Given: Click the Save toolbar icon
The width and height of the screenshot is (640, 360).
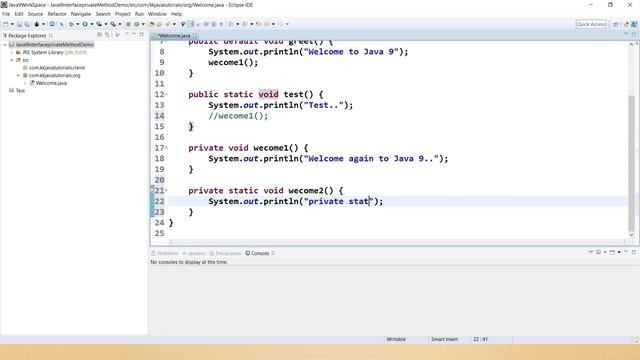Looking at the screenshot, I should click(x=19, y=24).
